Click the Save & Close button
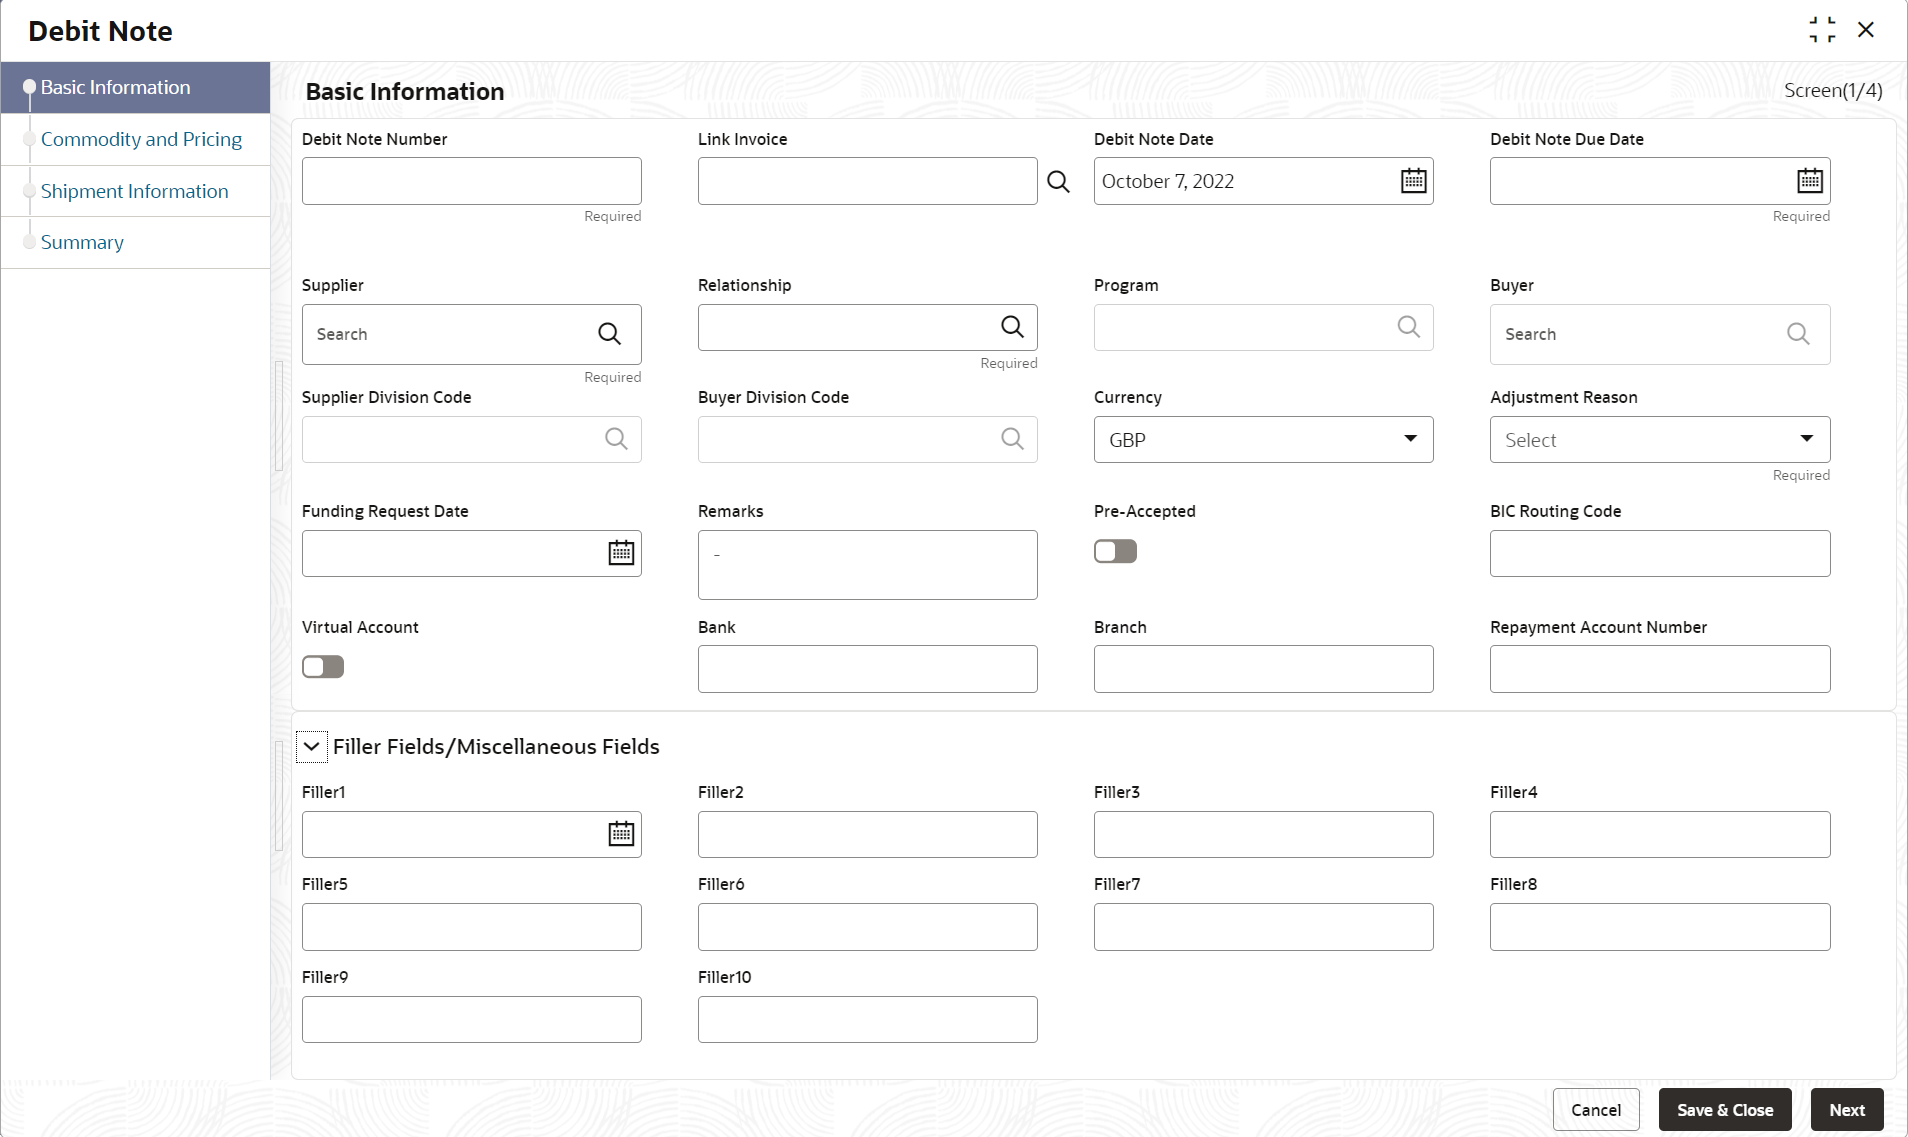 click(x=1724, y=1110)
